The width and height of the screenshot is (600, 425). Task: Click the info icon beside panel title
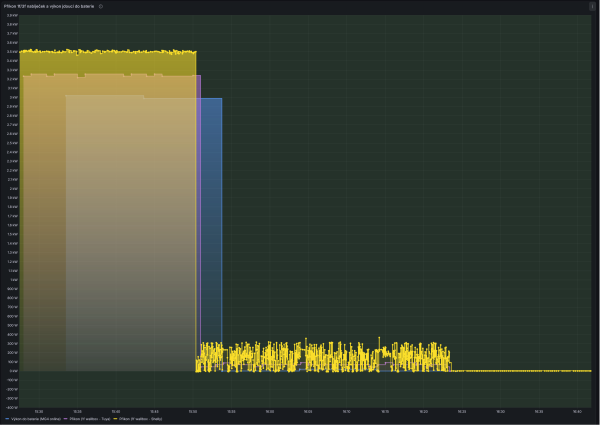[x=101, y=7]
